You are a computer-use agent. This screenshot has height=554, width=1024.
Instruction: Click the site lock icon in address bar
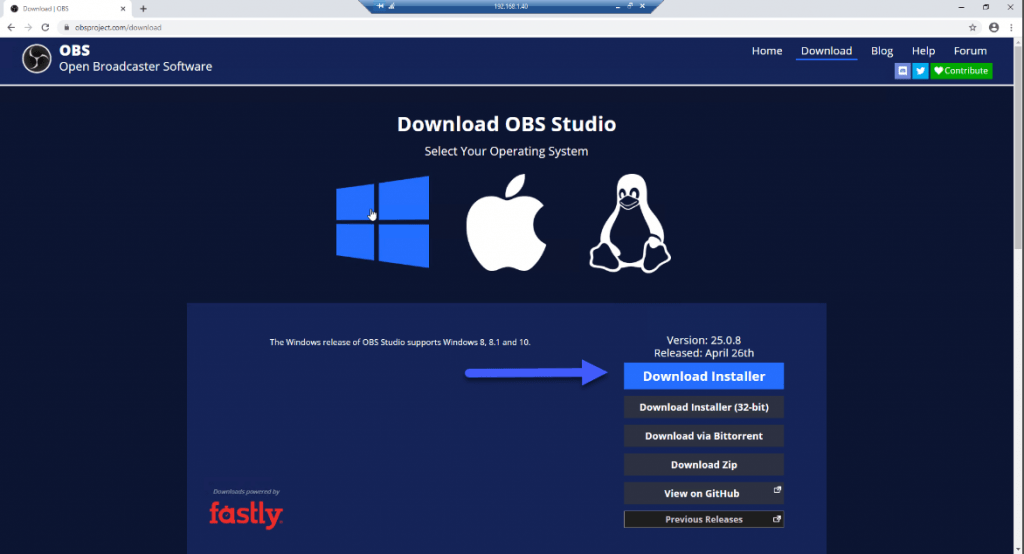[67, 27]
